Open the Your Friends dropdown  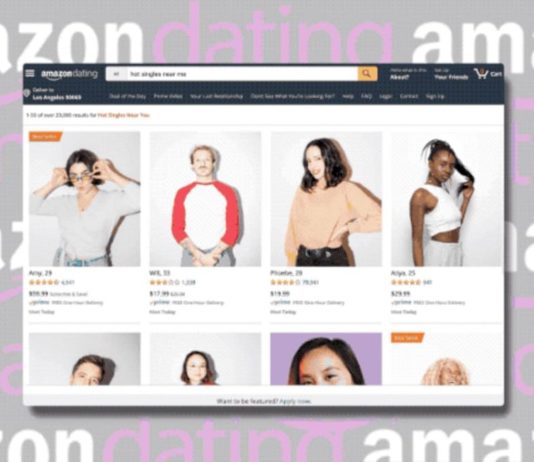click(451, 74)
